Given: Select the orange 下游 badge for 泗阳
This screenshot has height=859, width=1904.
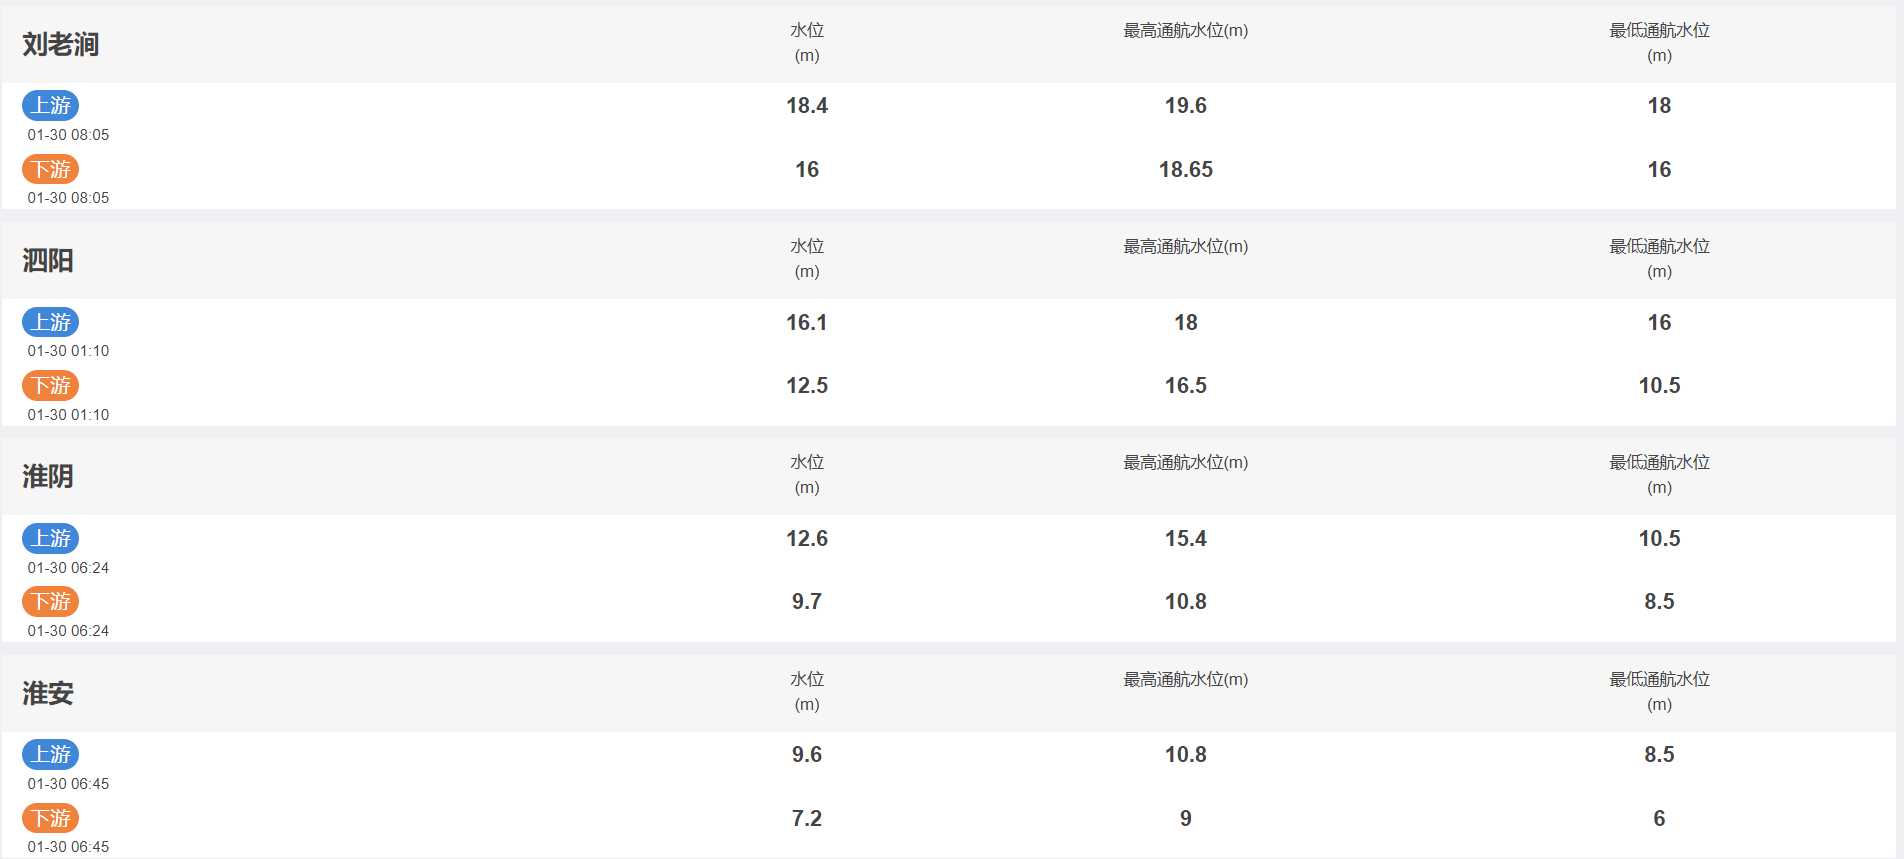Looking at the screenshot, I should (x=51, y=385).
